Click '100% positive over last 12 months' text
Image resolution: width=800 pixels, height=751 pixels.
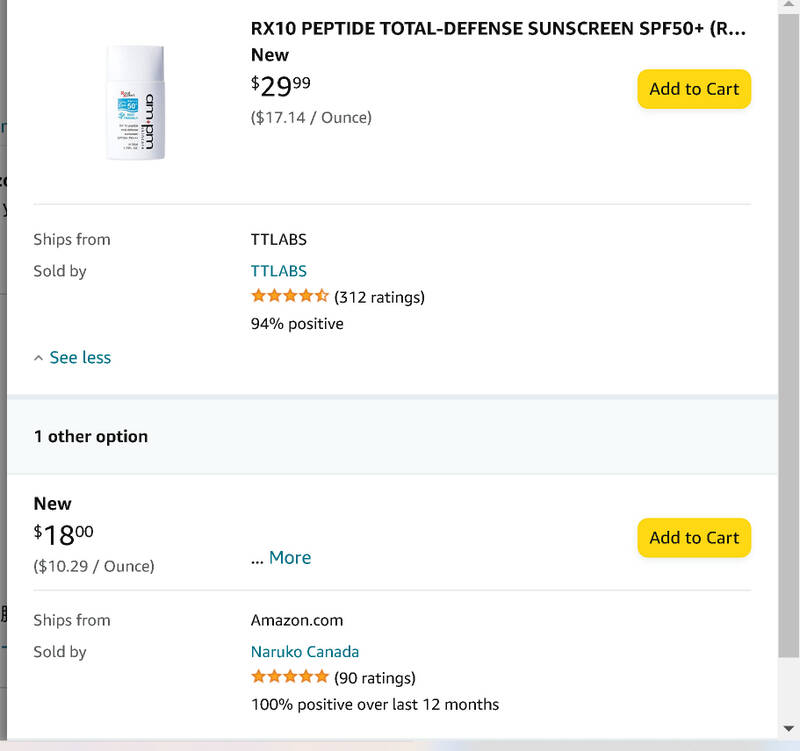tap(374, 704)
